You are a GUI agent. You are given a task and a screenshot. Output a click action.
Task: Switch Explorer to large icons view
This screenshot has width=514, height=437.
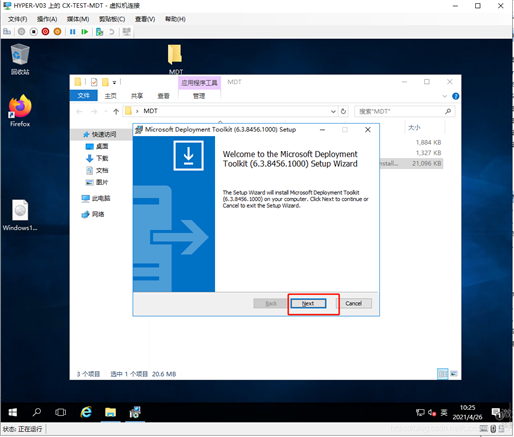(454, 374)
